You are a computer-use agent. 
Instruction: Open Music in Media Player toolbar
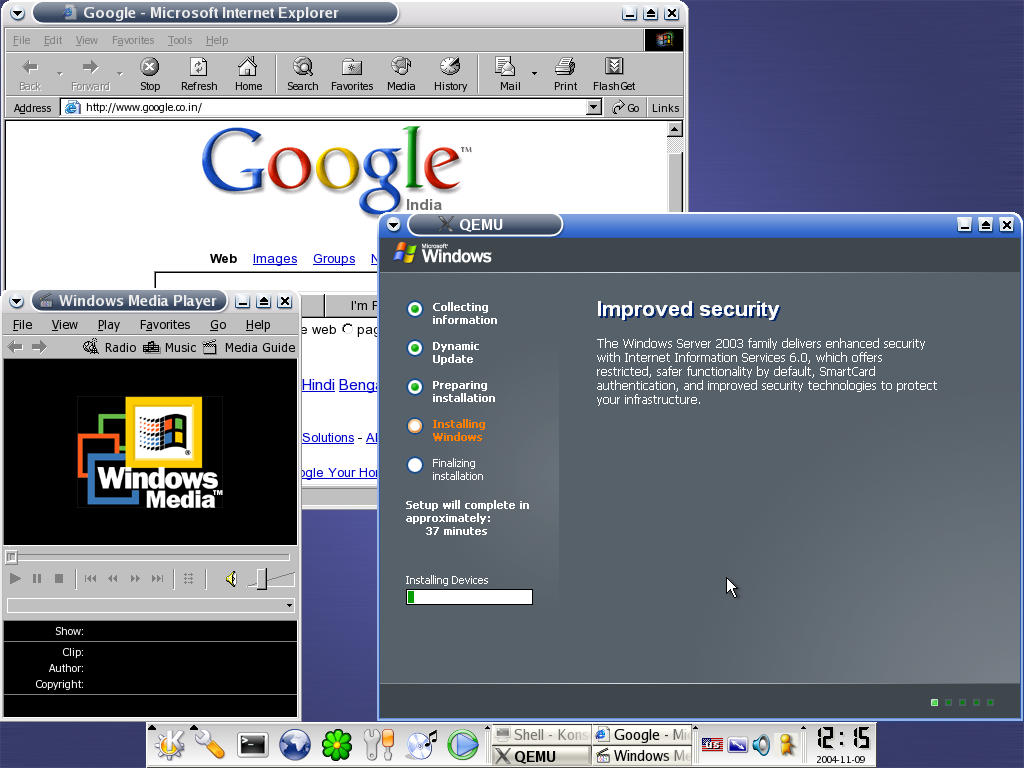(169, 347)
